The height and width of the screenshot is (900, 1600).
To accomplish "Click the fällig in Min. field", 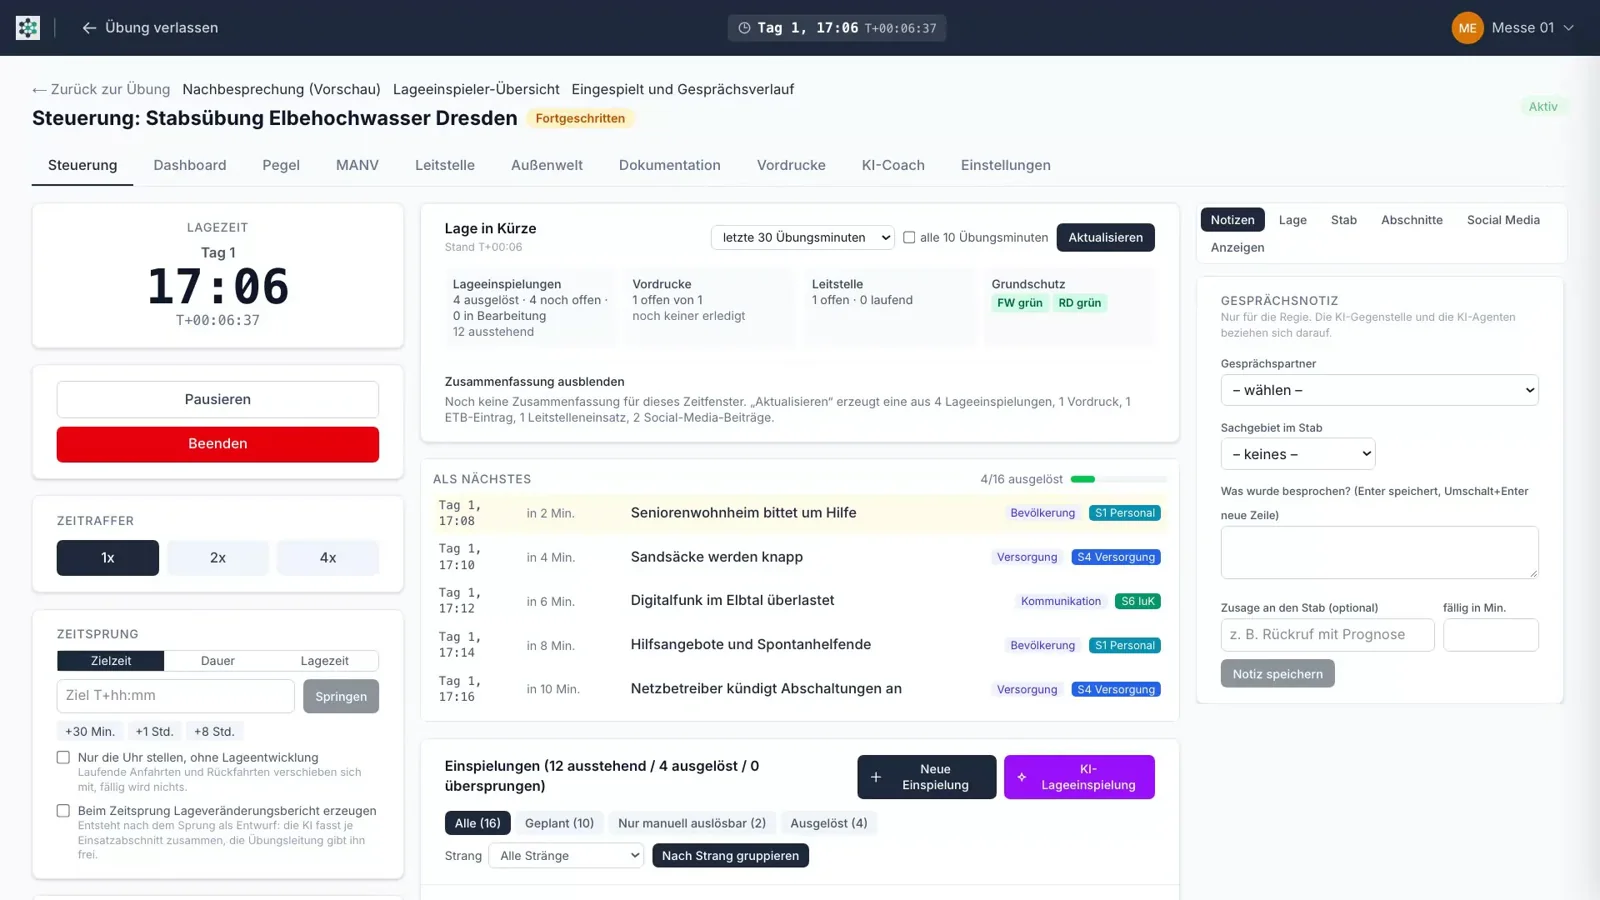I will 1491,635.
